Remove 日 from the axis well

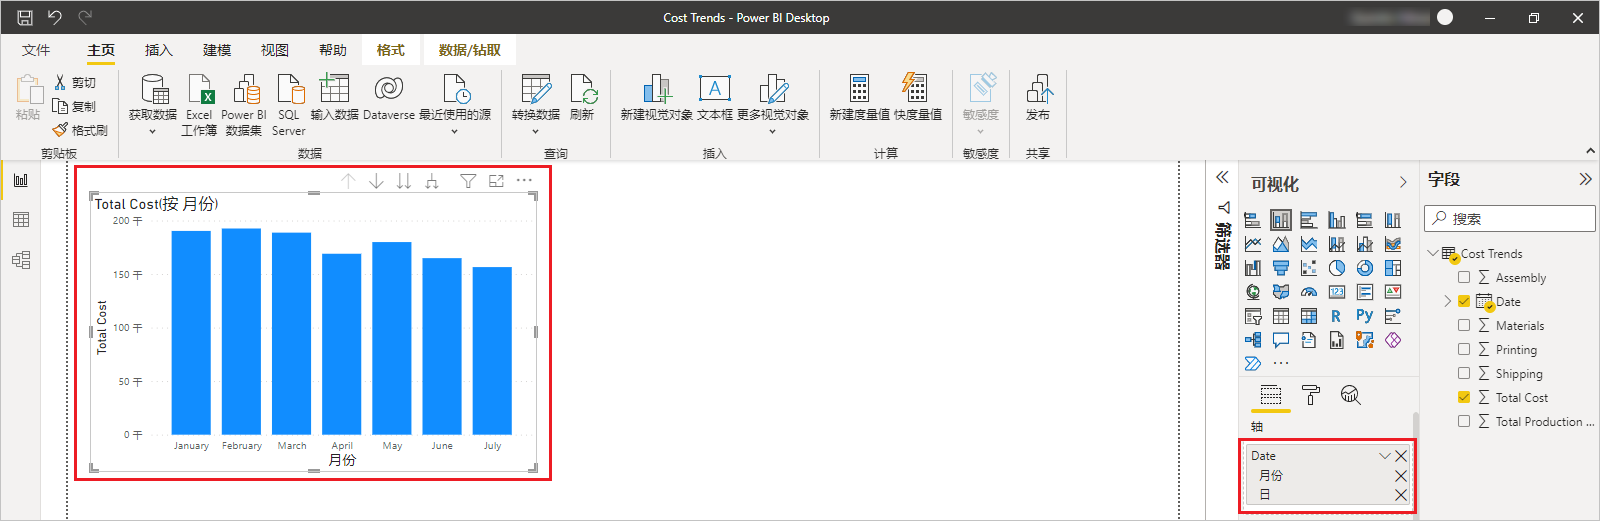pyautogui.click(x=1401, y=495)
